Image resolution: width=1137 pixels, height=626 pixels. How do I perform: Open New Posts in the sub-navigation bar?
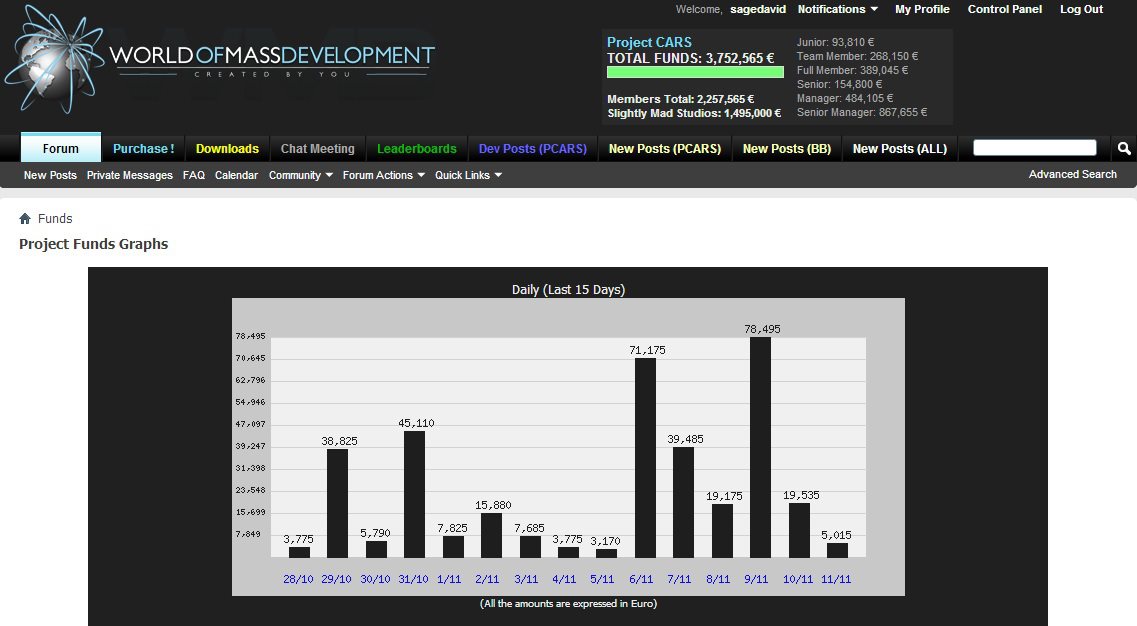[x=50, y=175]
